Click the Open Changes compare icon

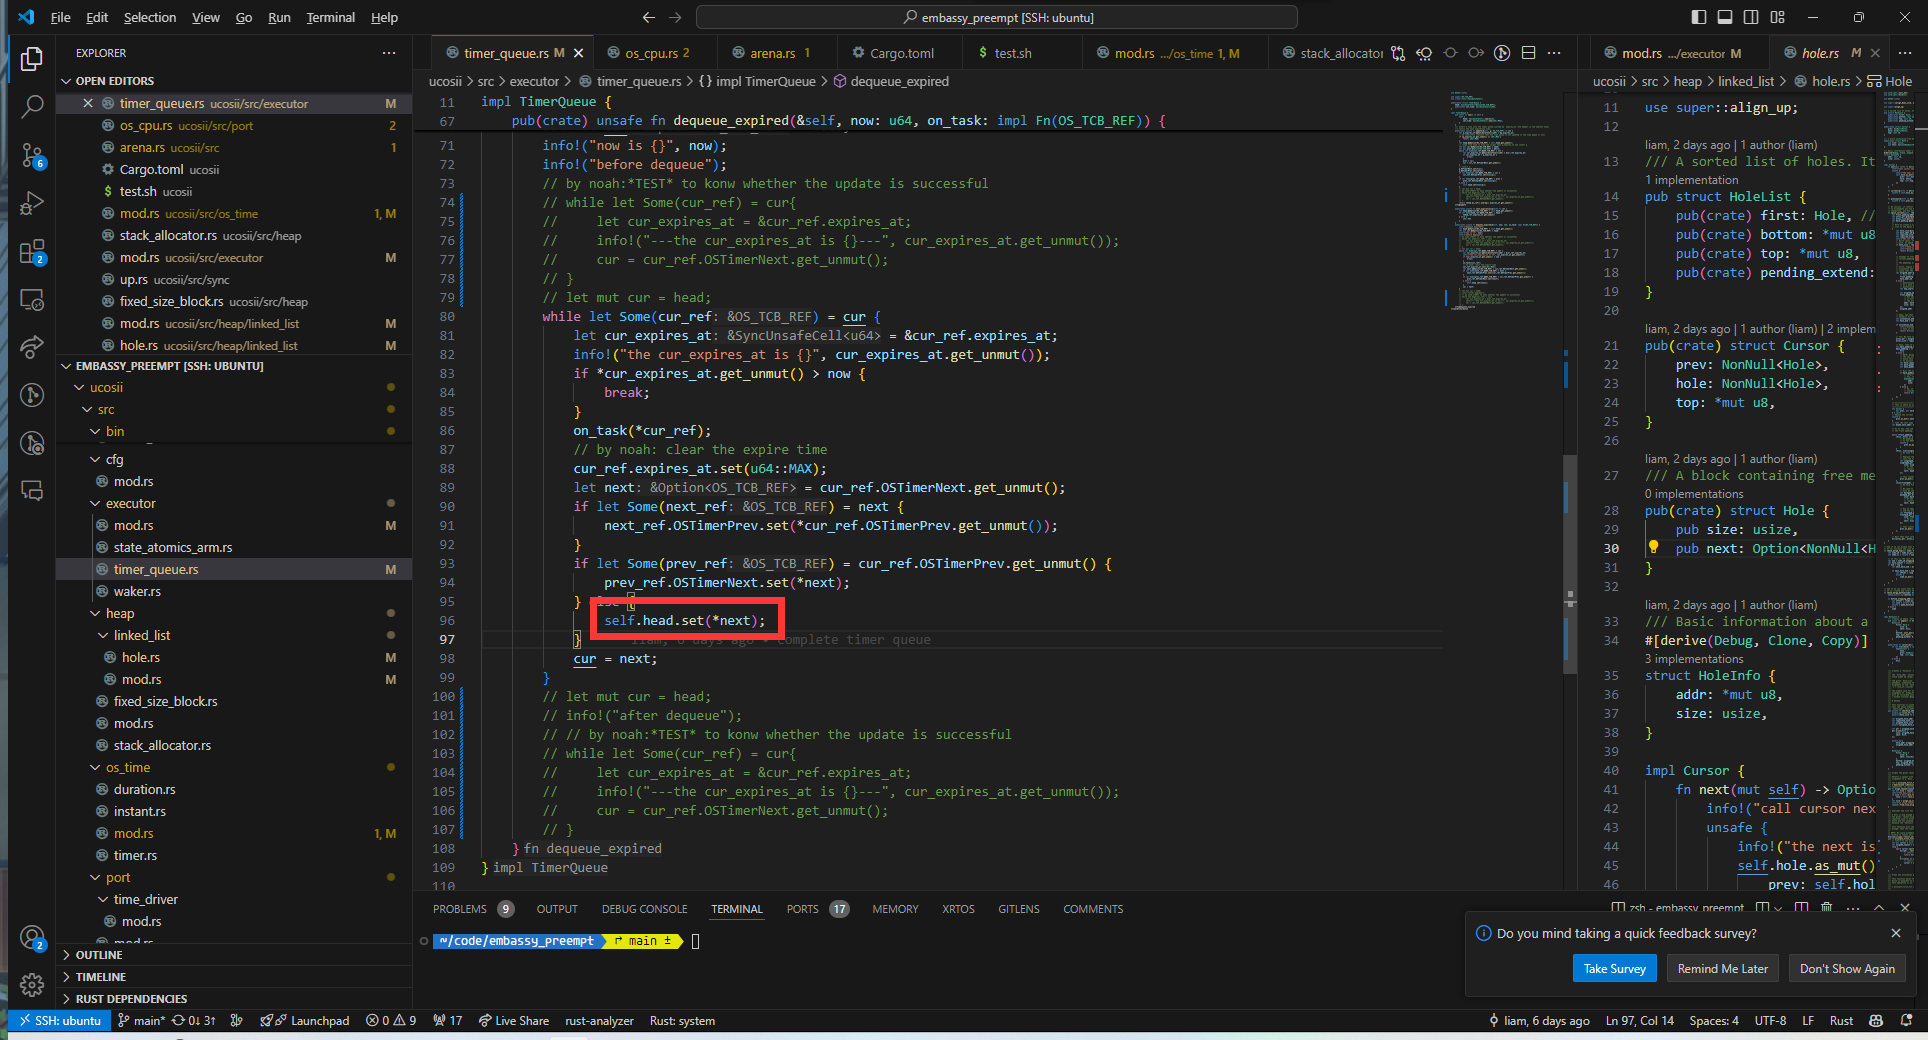click(1398, 53)
